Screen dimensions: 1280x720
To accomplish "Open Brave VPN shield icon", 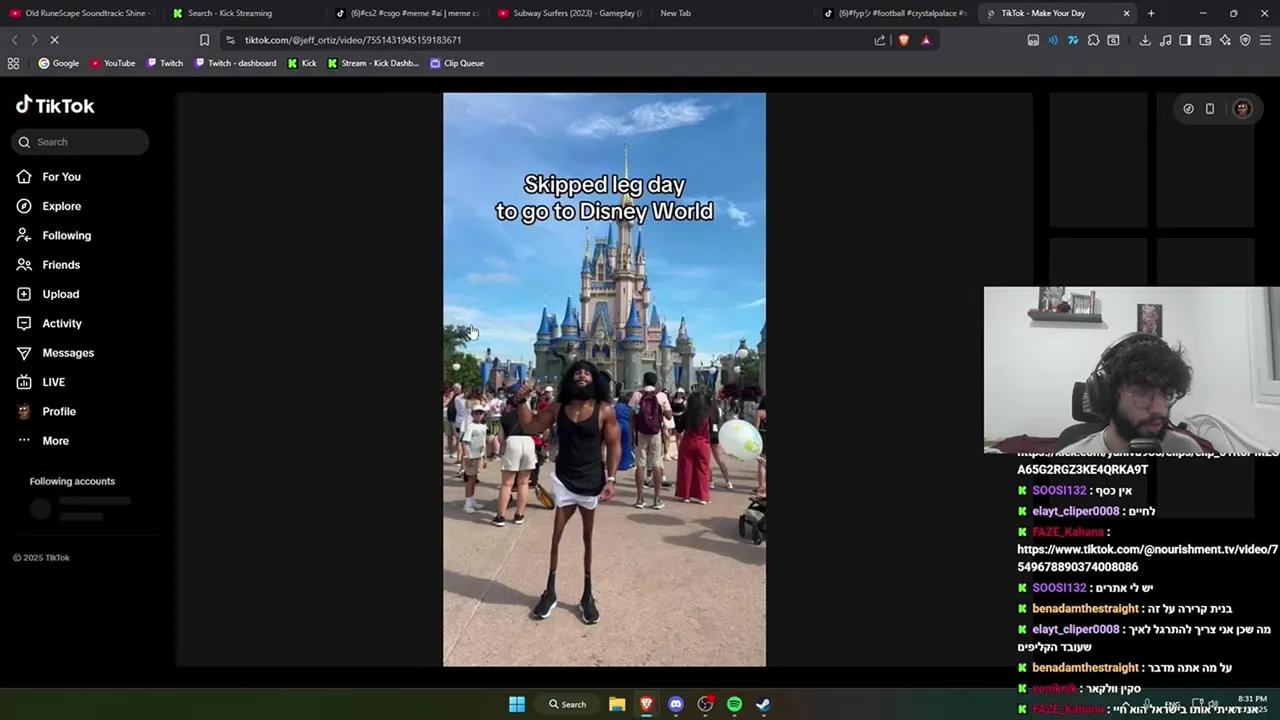I will coord(1245,40).
